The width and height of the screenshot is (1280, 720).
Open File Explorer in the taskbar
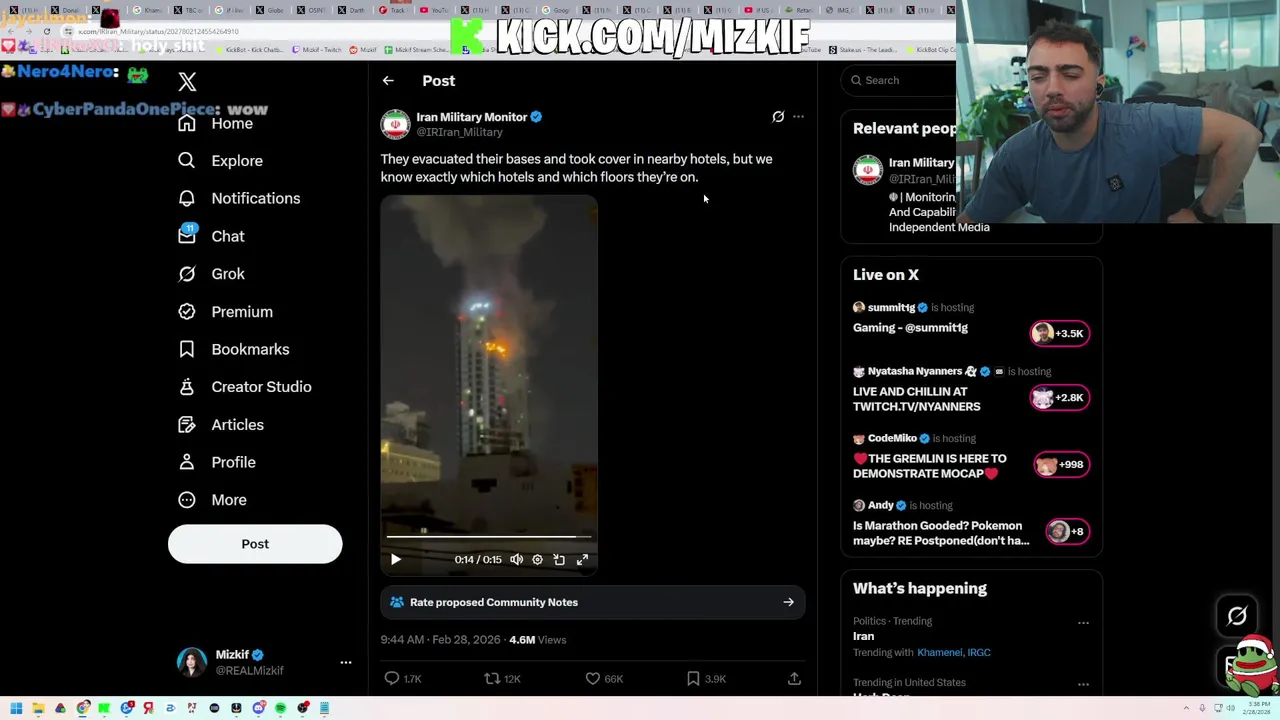pyautogui.click(x=38, y=708)
